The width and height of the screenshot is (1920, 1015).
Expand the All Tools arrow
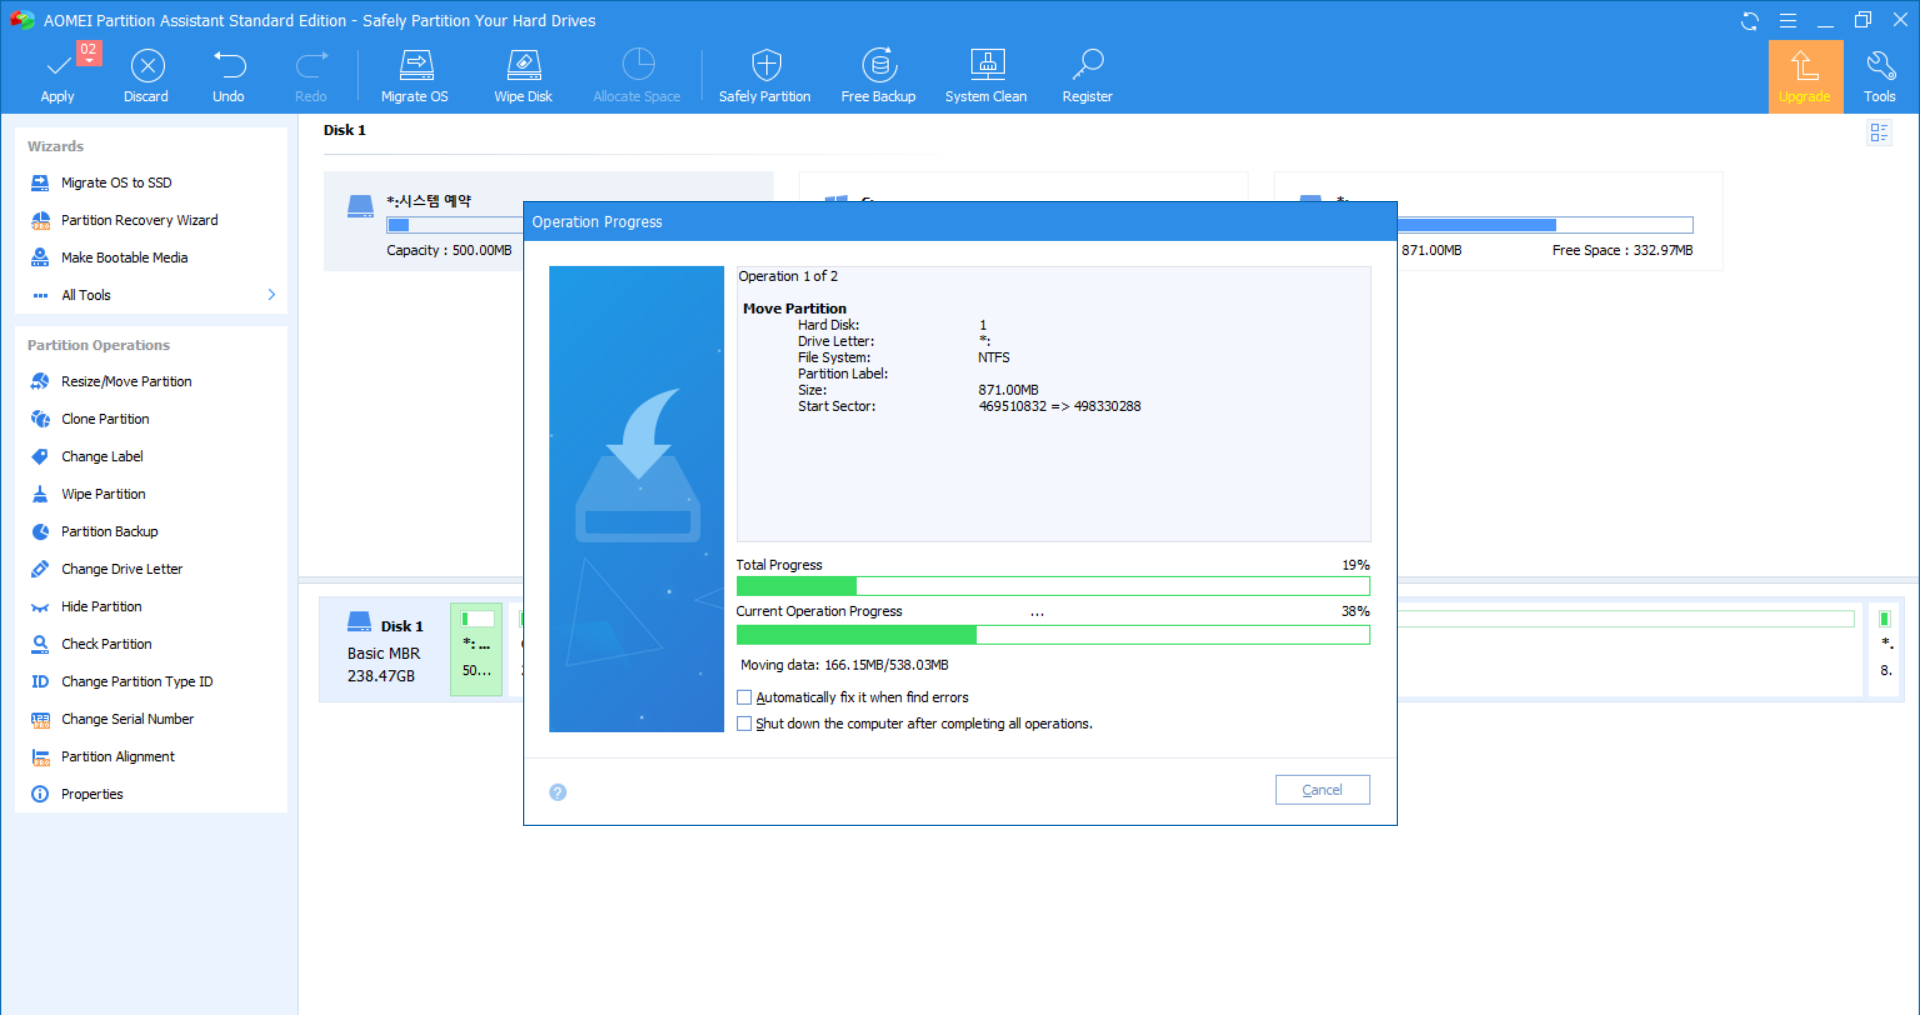tap(271, 295)
